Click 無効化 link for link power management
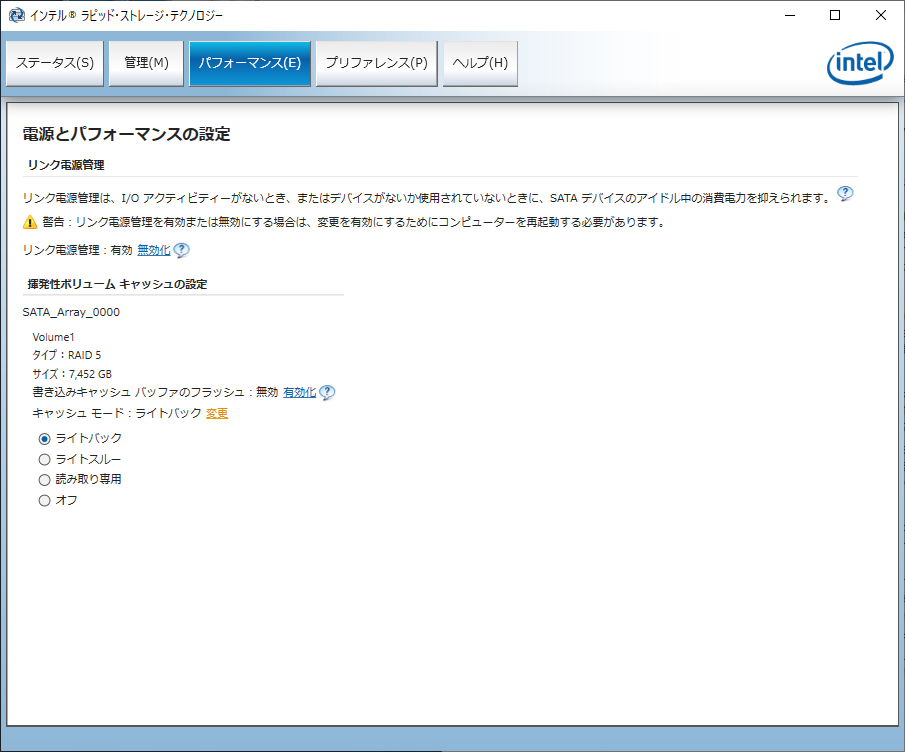The width and height of the screenshot is (905, 752). pos(154,250)
